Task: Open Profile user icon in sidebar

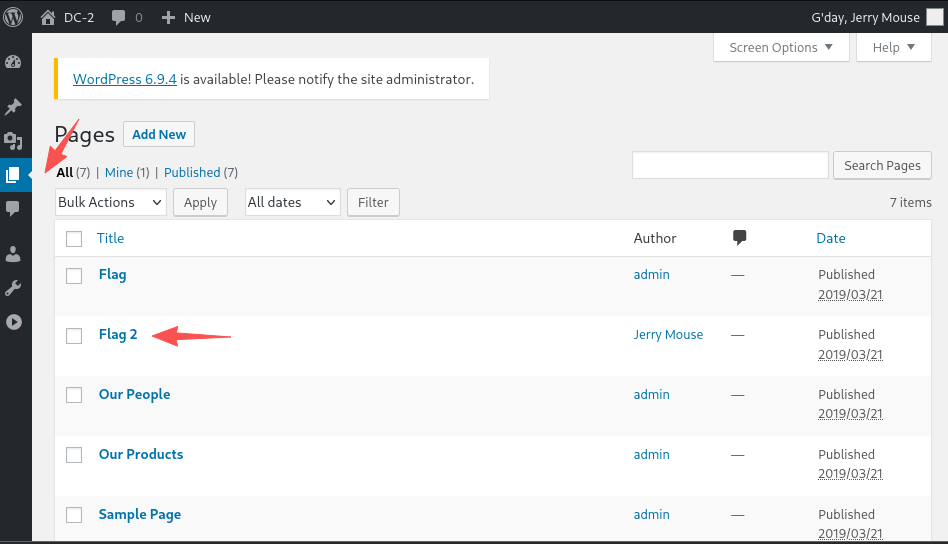Action: click(13, 254)
